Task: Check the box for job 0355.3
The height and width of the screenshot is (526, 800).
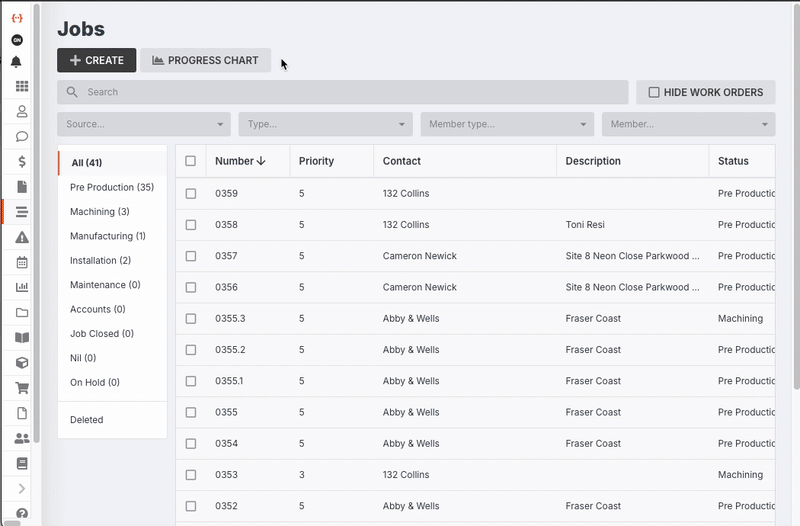Action: tap(191, 318)
